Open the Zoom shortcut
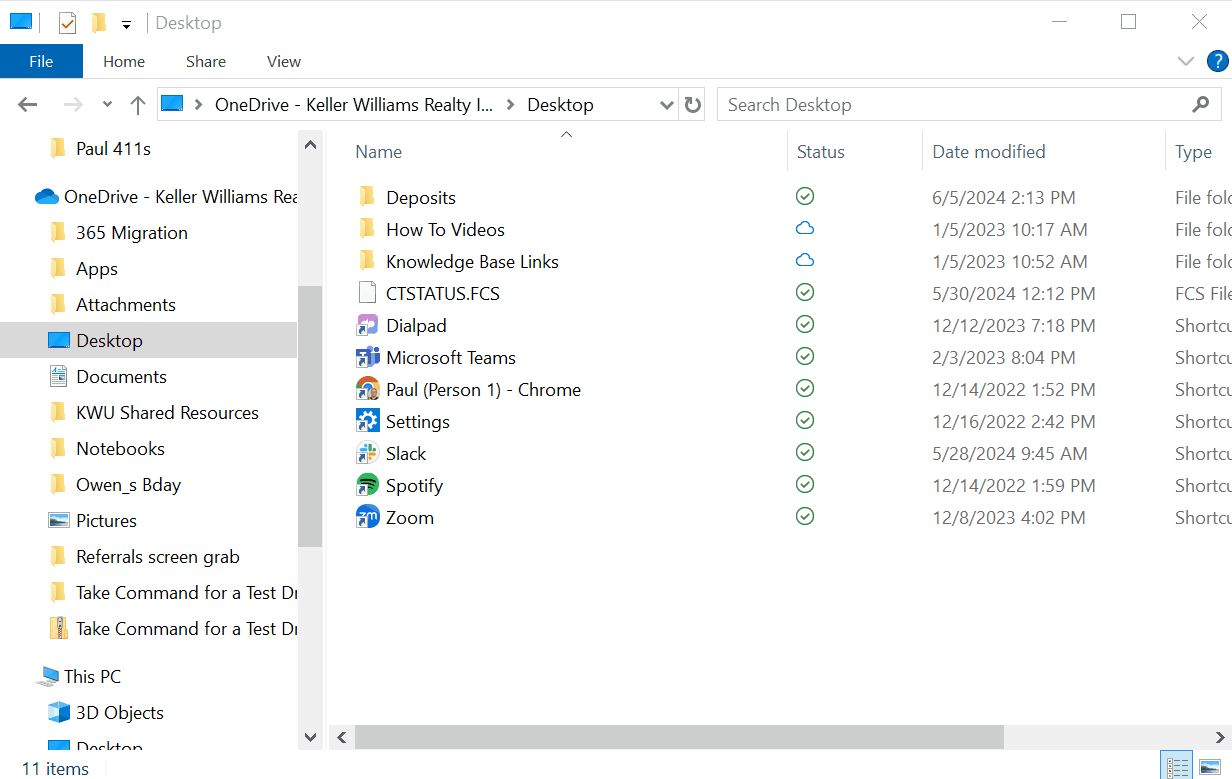The width and height of the screenshot is (1232, 779). click(410, 517)
